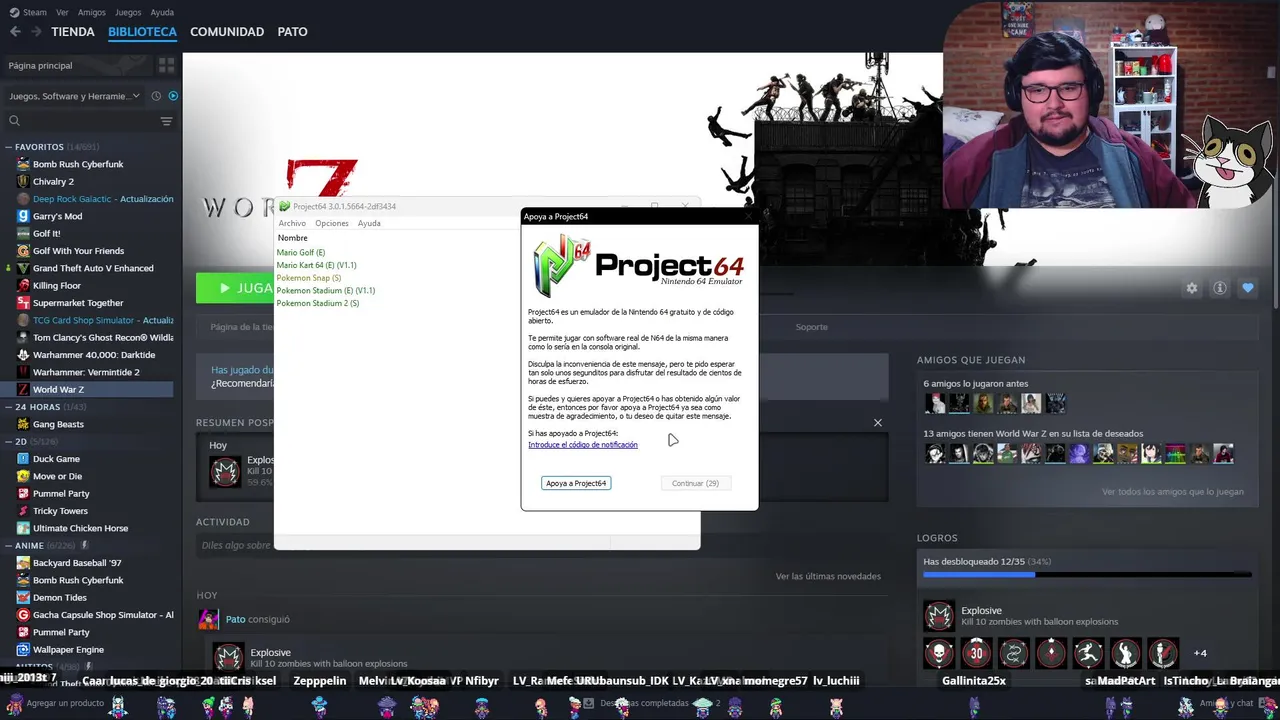The height and width of the screenshot is (720, 1280).
Task: Click 'Introduce el código de notificación' link
Action: (582, 445)
